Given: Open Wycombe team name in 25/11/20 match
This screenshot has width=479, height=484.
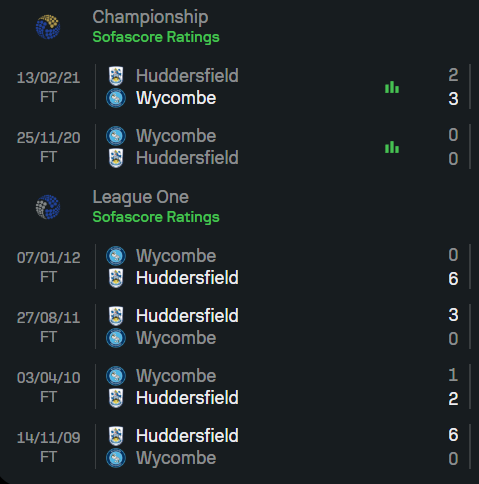Looking at the screenshot, I should (176, 136).
